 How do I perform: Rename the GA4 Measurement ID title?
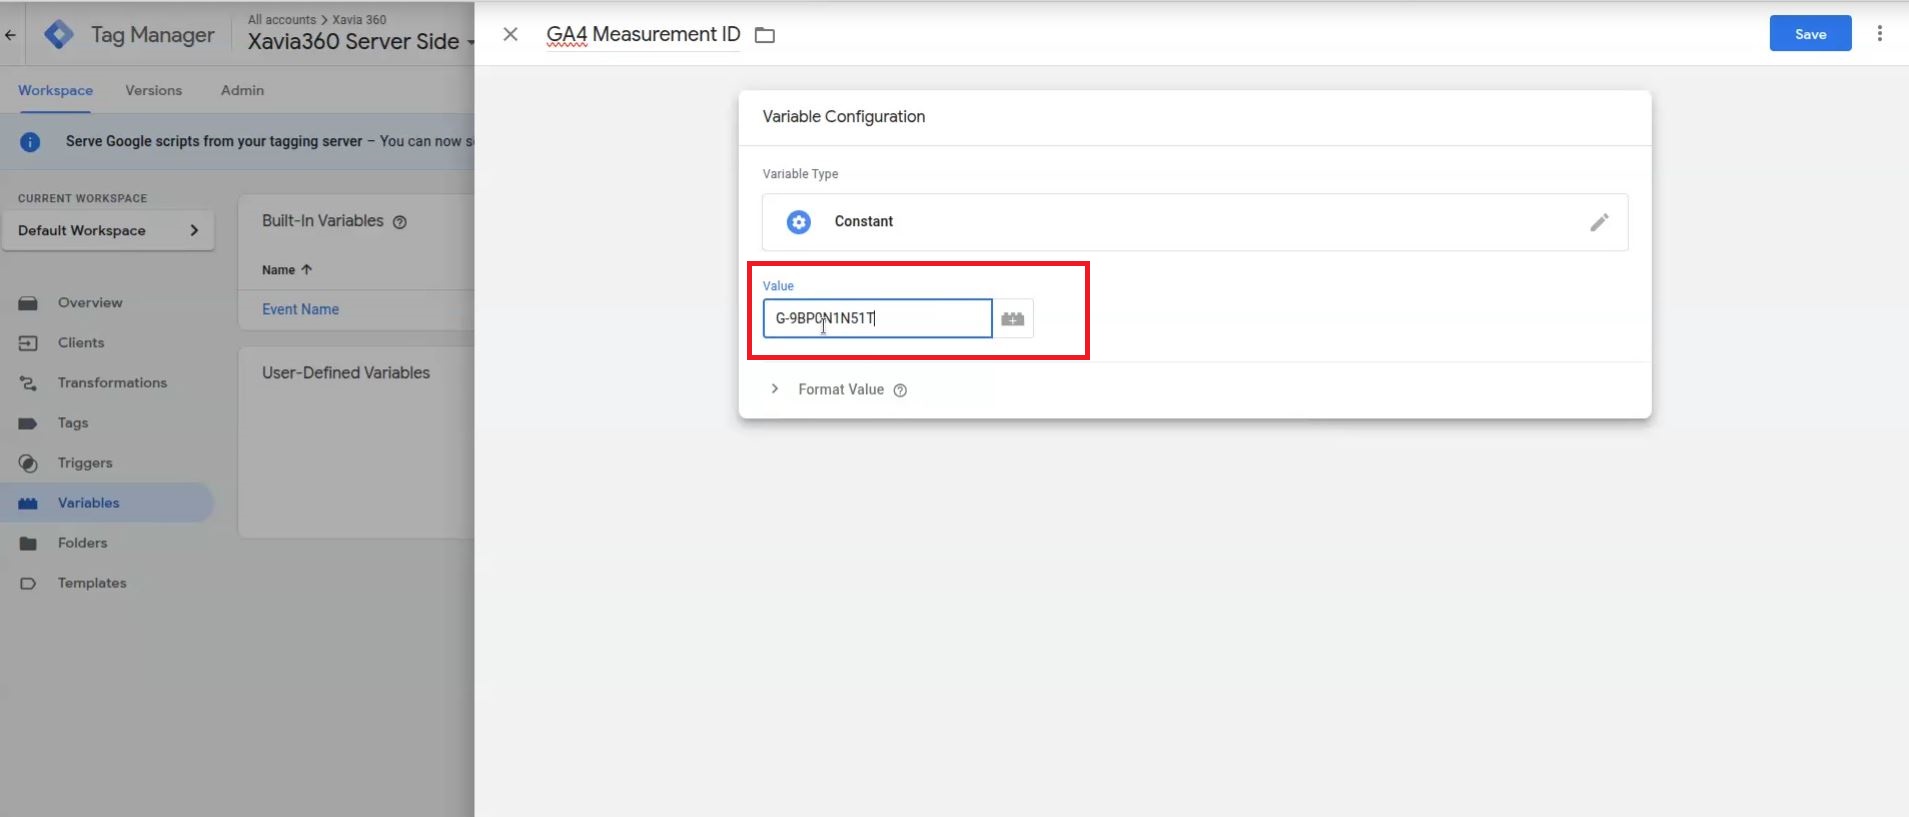pyautogui.click(x=643, y=34)
